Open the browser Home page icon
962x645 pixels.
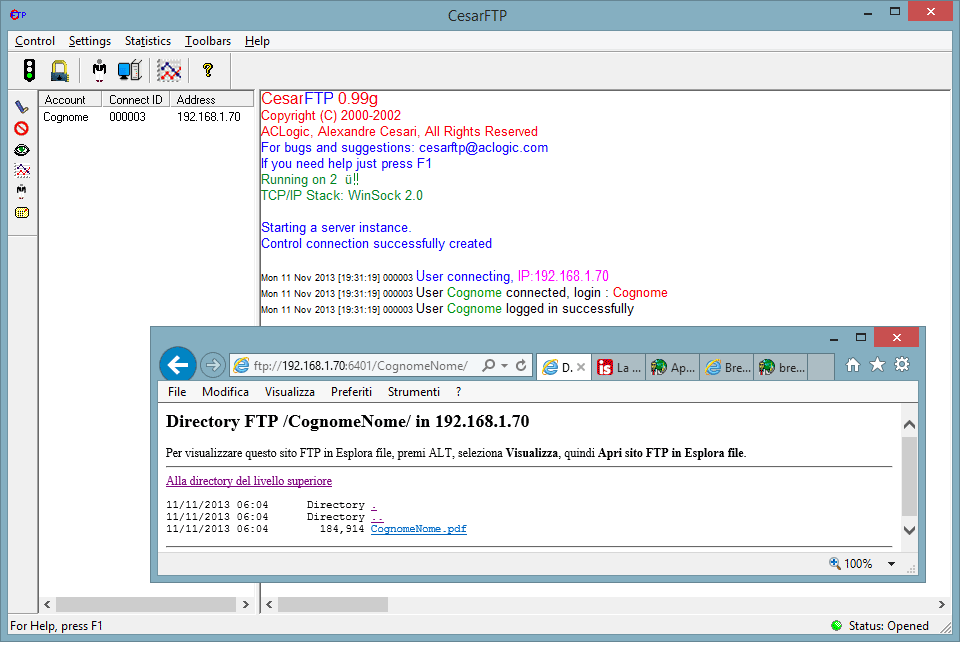click(x=853, y=365)
